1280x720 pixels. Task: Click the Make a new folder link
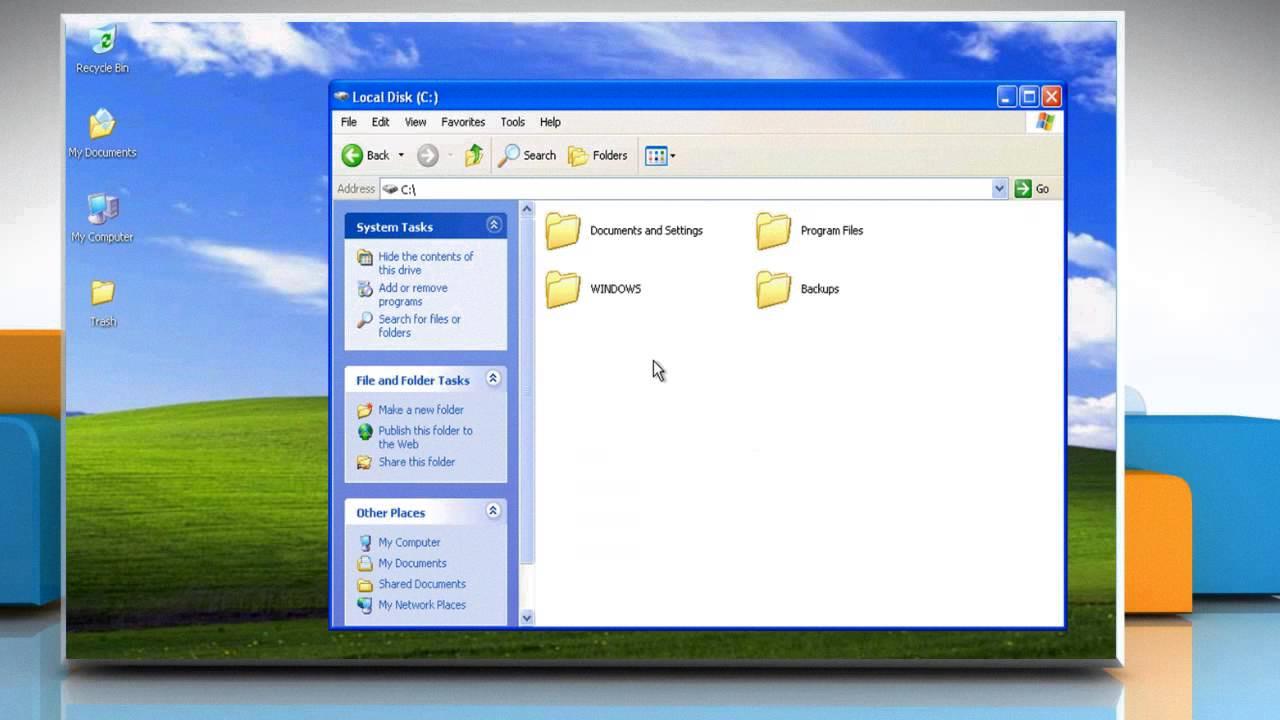click(420, 410)
